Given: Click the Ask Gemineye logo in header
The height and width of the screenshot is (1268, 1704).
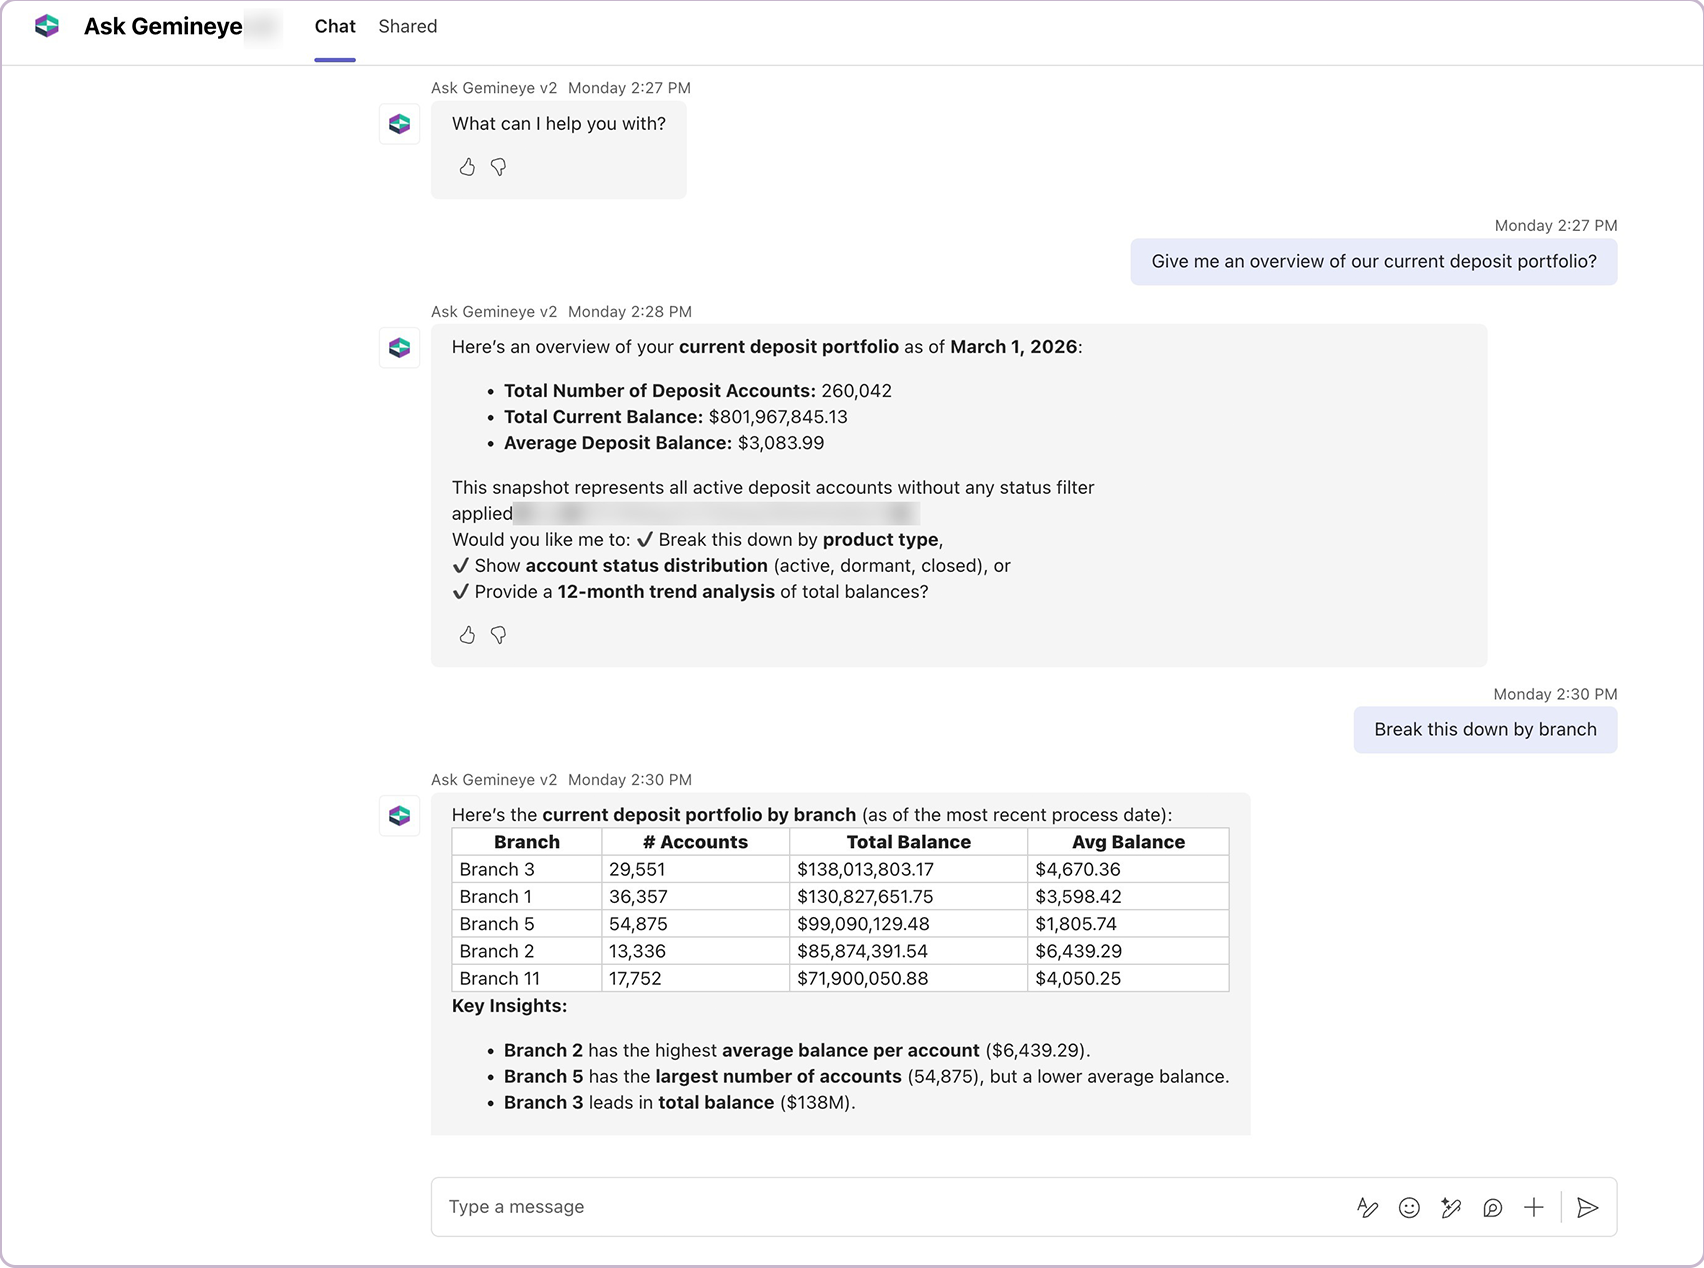Looking at the screenshot, I should pos(47,27).
